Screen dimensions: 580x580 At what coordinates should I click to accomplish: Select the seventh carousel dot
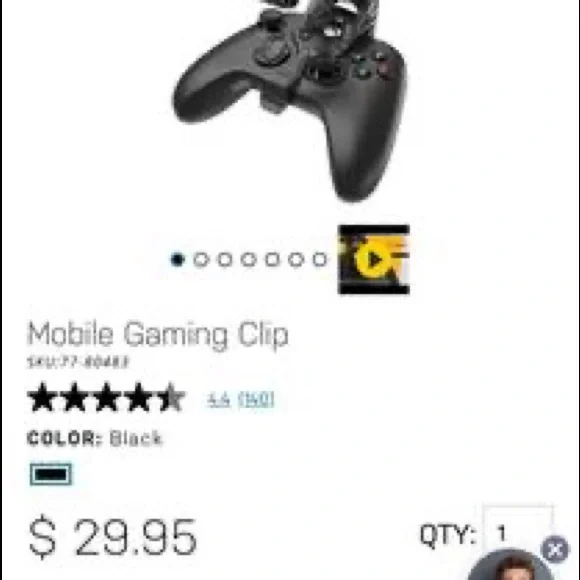(x=320, y=260)
